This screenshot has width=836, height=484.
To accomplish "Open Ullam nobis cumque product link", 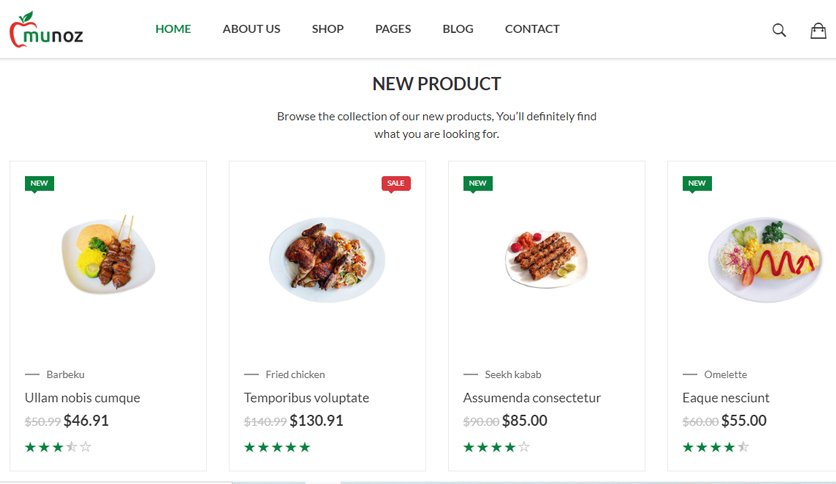I will tap(83, 398).
